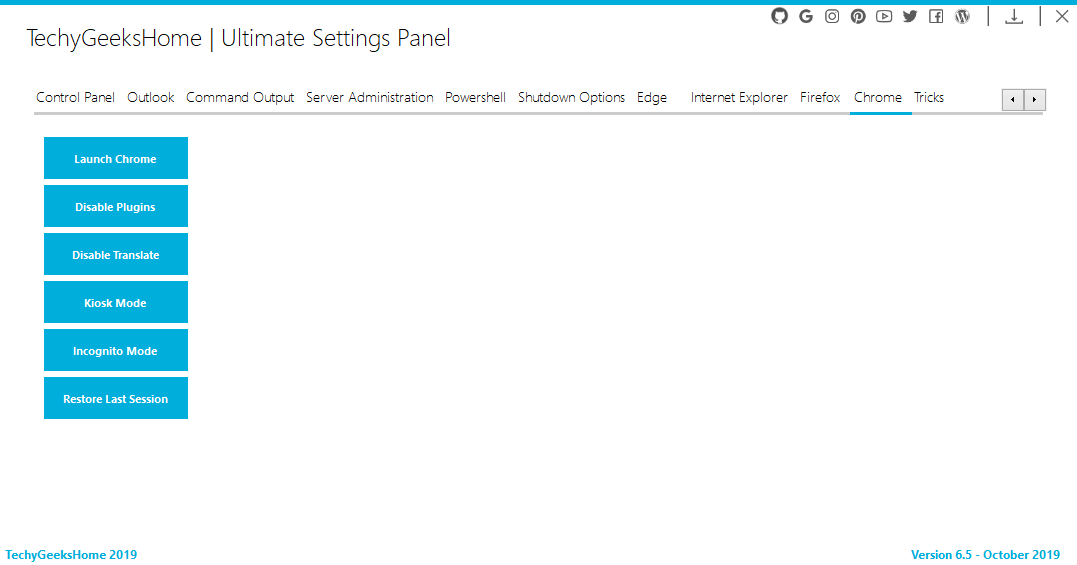Open the Firefox tab
The image size is (1077, 565).
click(x=820, y=97)
